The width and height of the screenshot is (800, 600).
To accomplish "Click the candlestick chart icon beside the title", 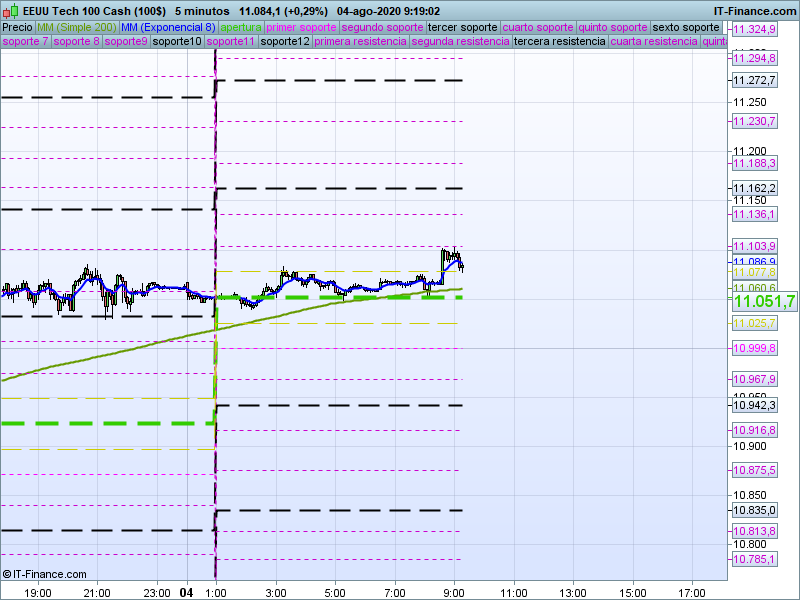I will point(11,10).
